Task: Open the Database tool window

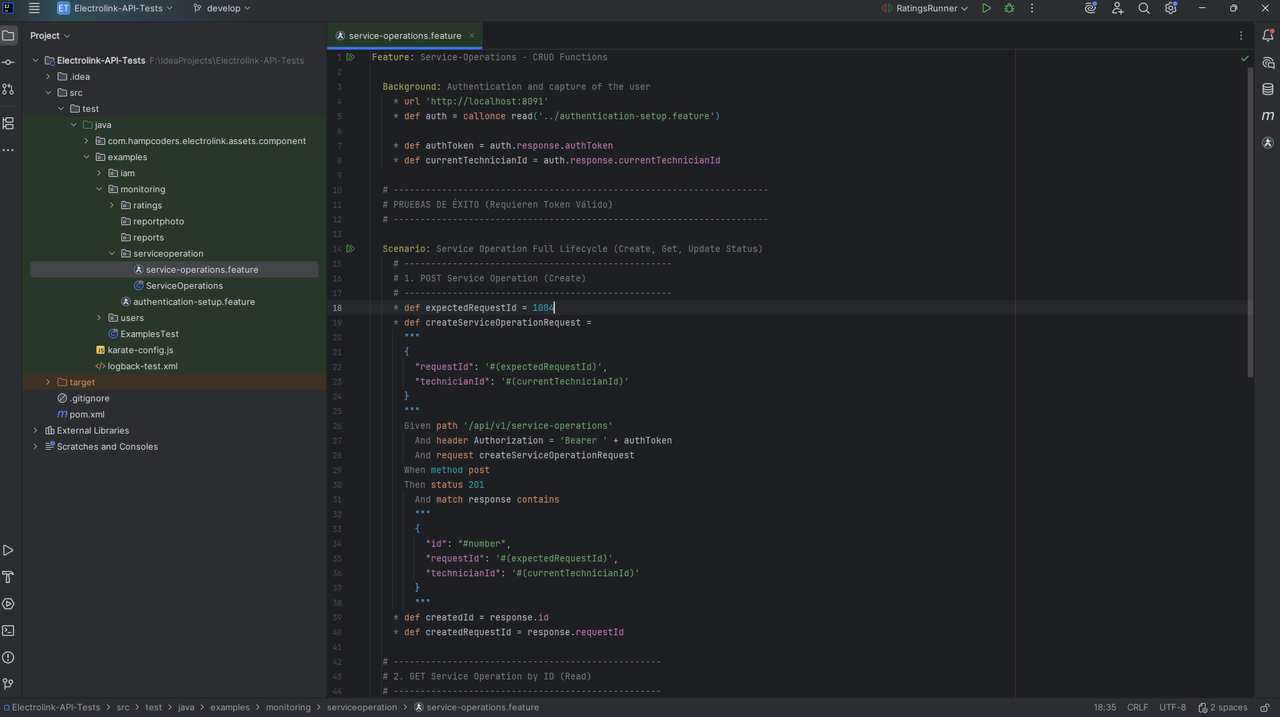Action: click(1268, 89)
